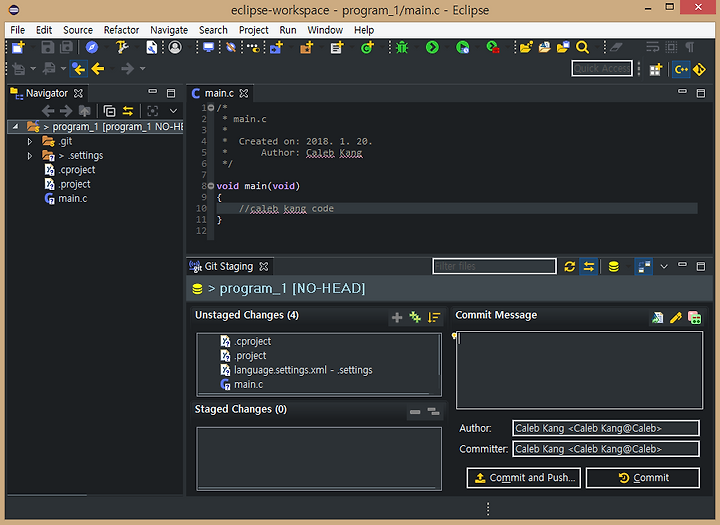Launch Debug with the green bug icon

[x=402, y=47]
